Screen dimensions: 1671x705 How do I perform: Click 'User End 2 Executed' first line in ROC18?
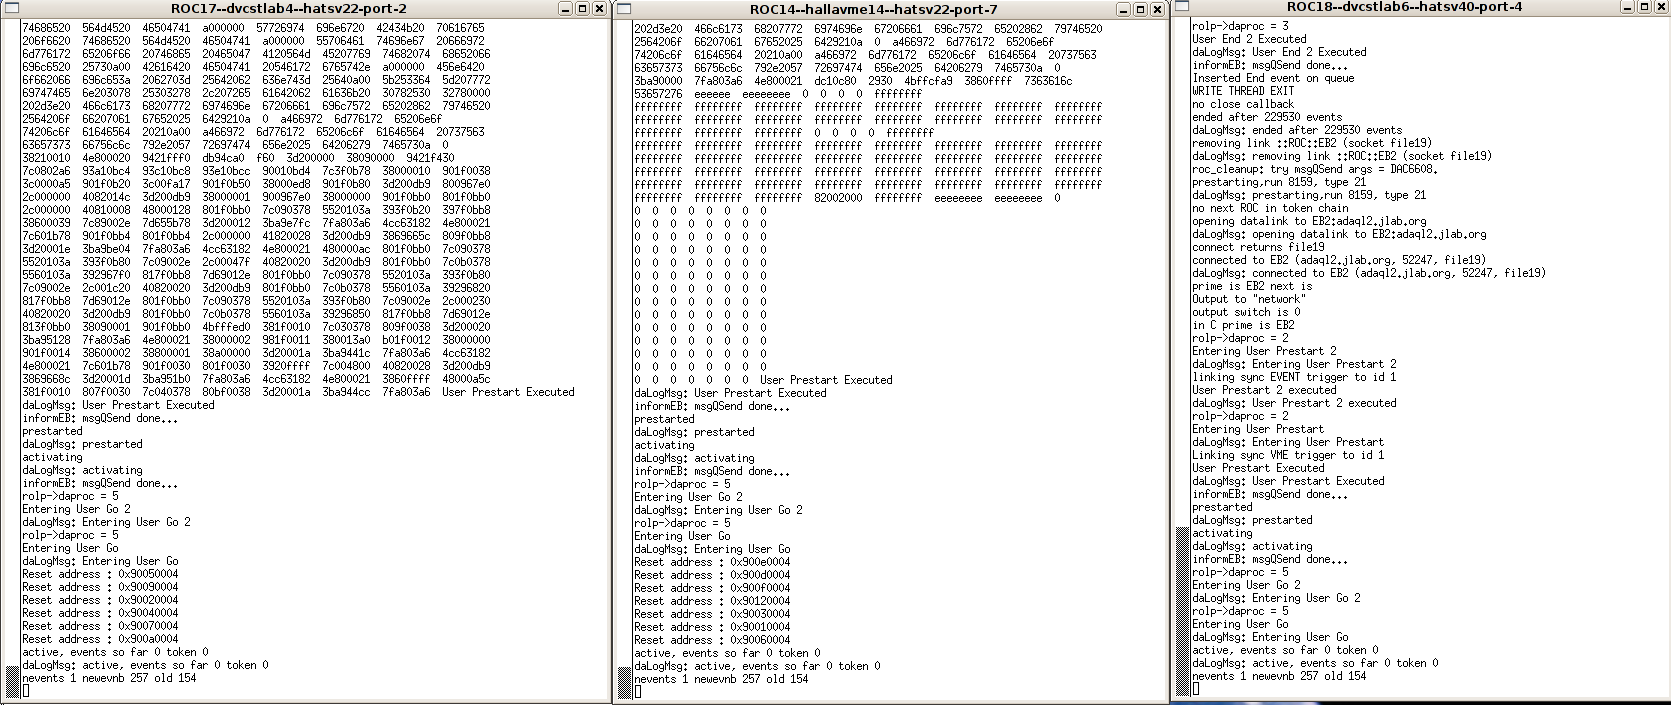click(x=1249, y=39)
